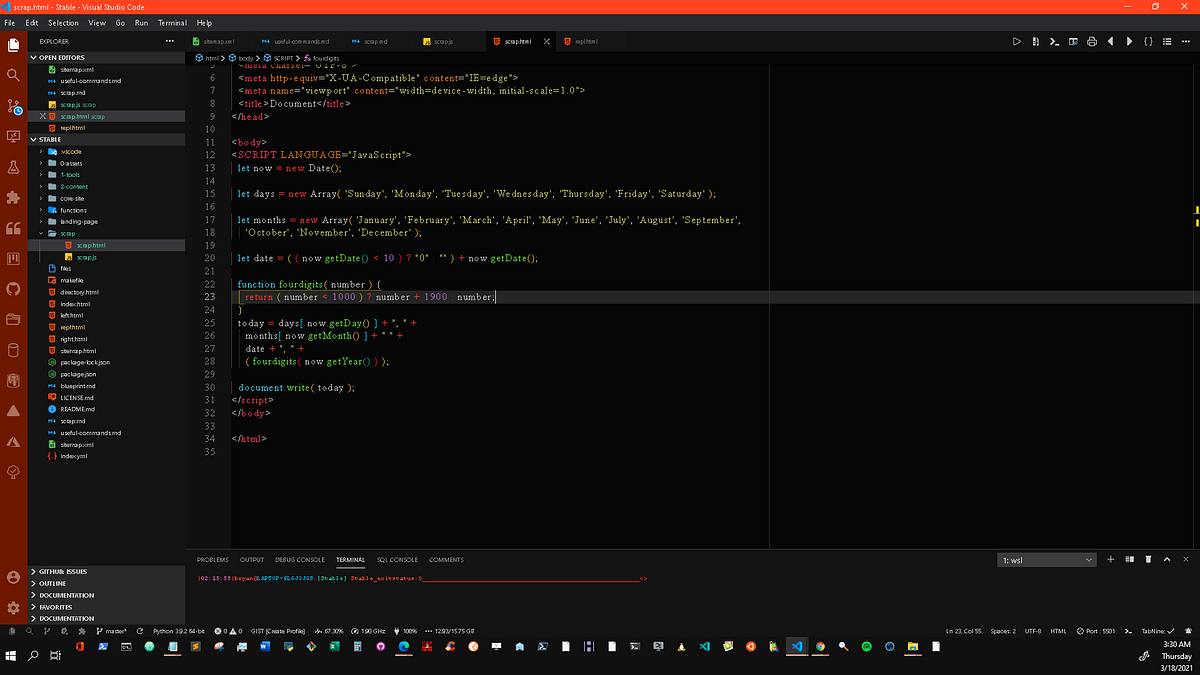The width and height of the screenshot is (1200, 675).
Task: Click the master branch in status bar
Action: (115, 631)
